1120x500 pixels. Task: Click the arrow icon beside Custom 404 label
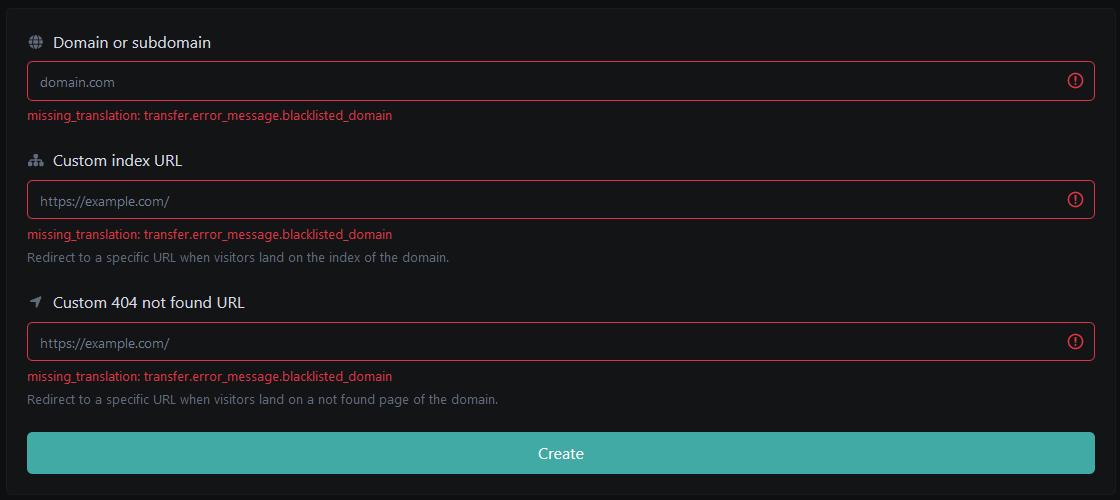(36, 302)
